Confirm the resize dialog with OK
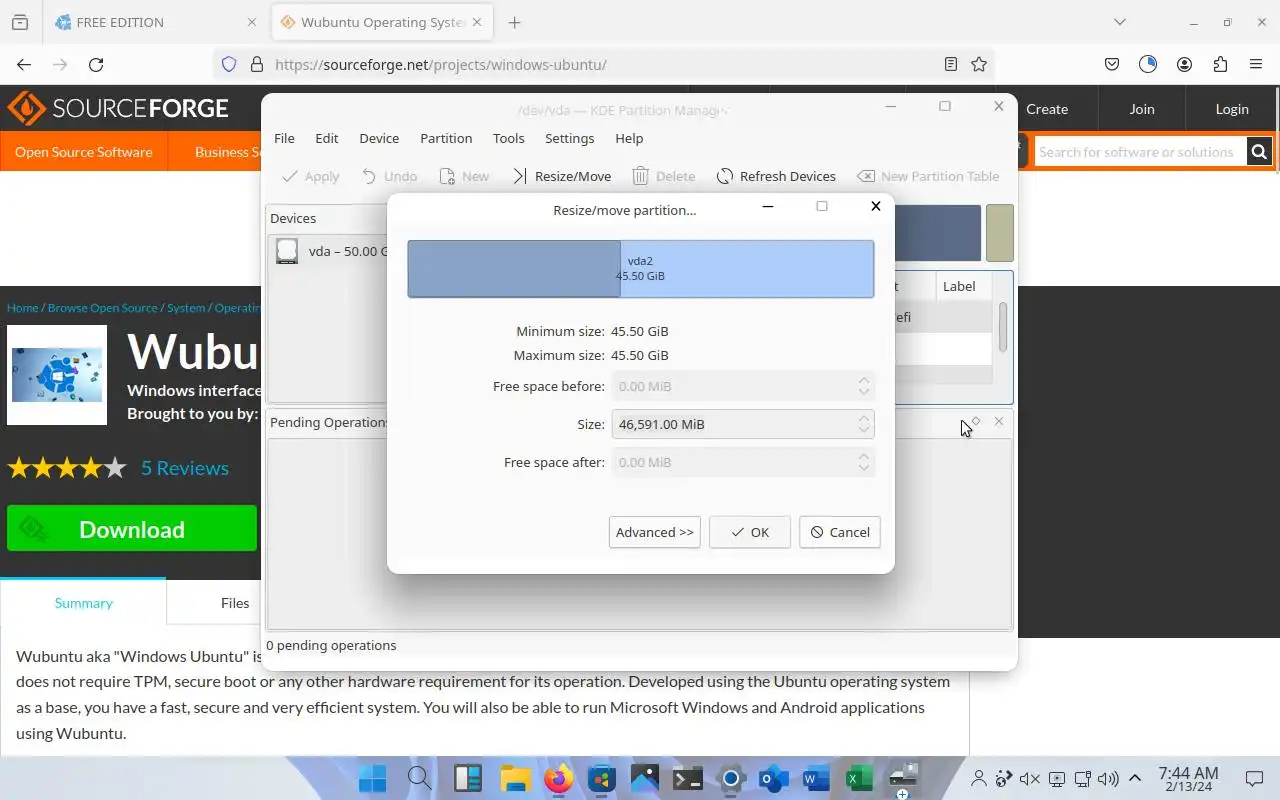The height and width of the screenshot is (800, 1280). click(750, 532)
